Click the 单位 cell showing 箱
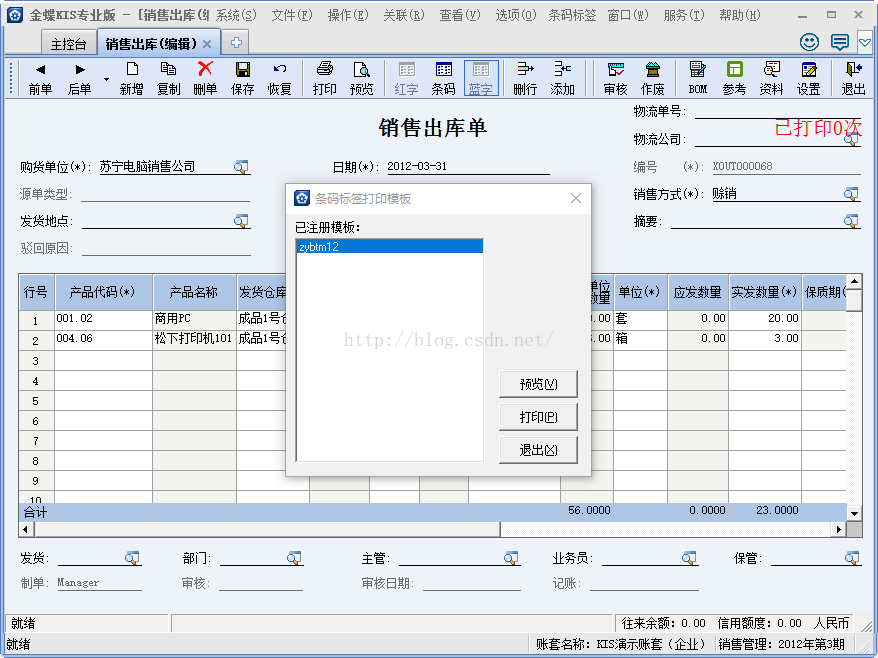The width and height of the screenshot is (878, 658). point(641,339)
